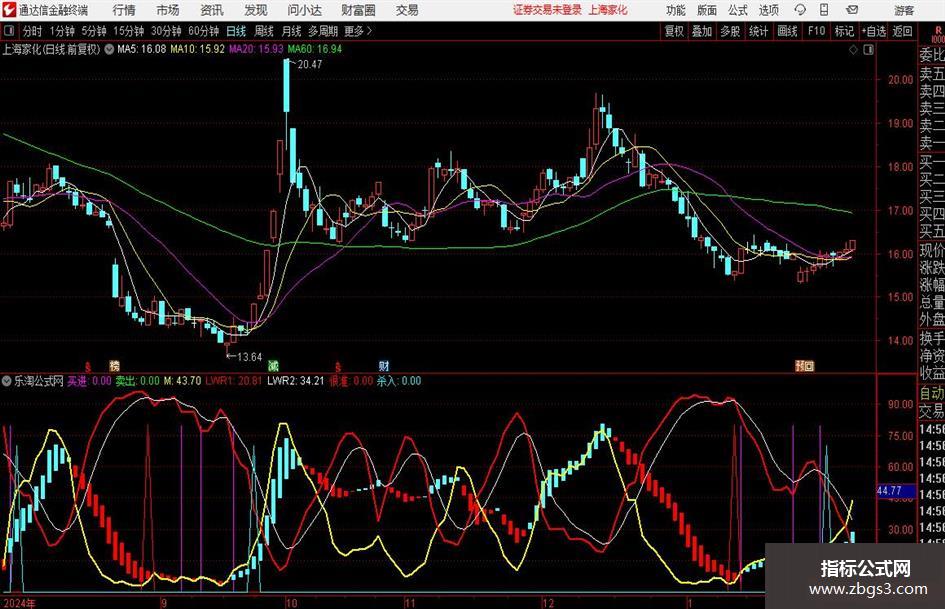Click the 通达信 red app logo
The width and height of the screenshot is (945, 609).
pyautogui.click(x=9, y=10)
